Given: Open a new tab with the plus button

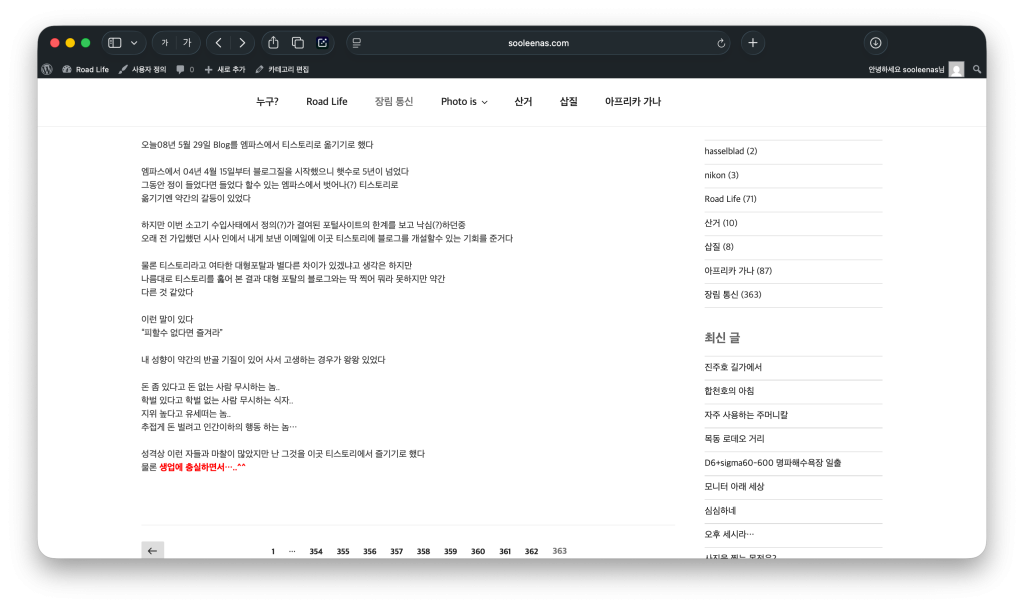Looking at the screenshot, I should (x=753, y=43).
